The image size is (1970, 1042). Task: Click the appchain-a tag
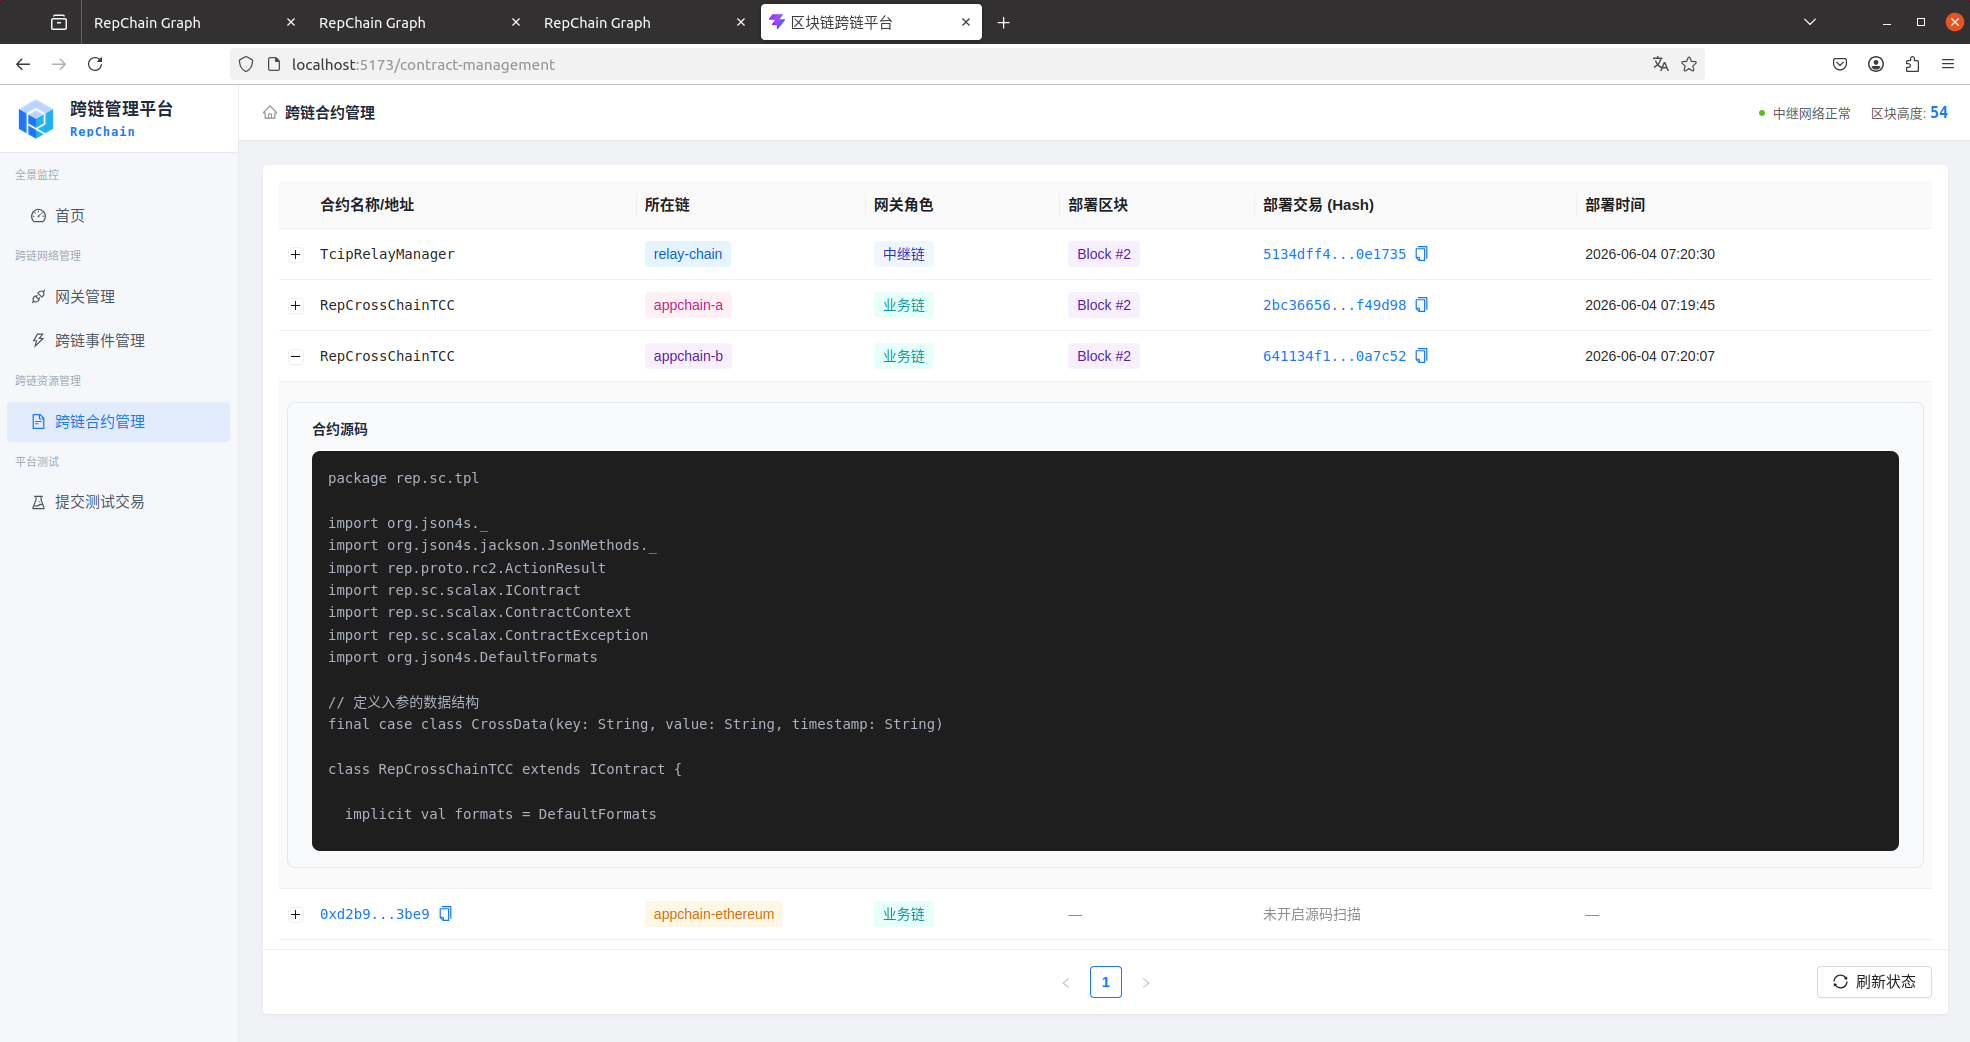tap(688, 305)
